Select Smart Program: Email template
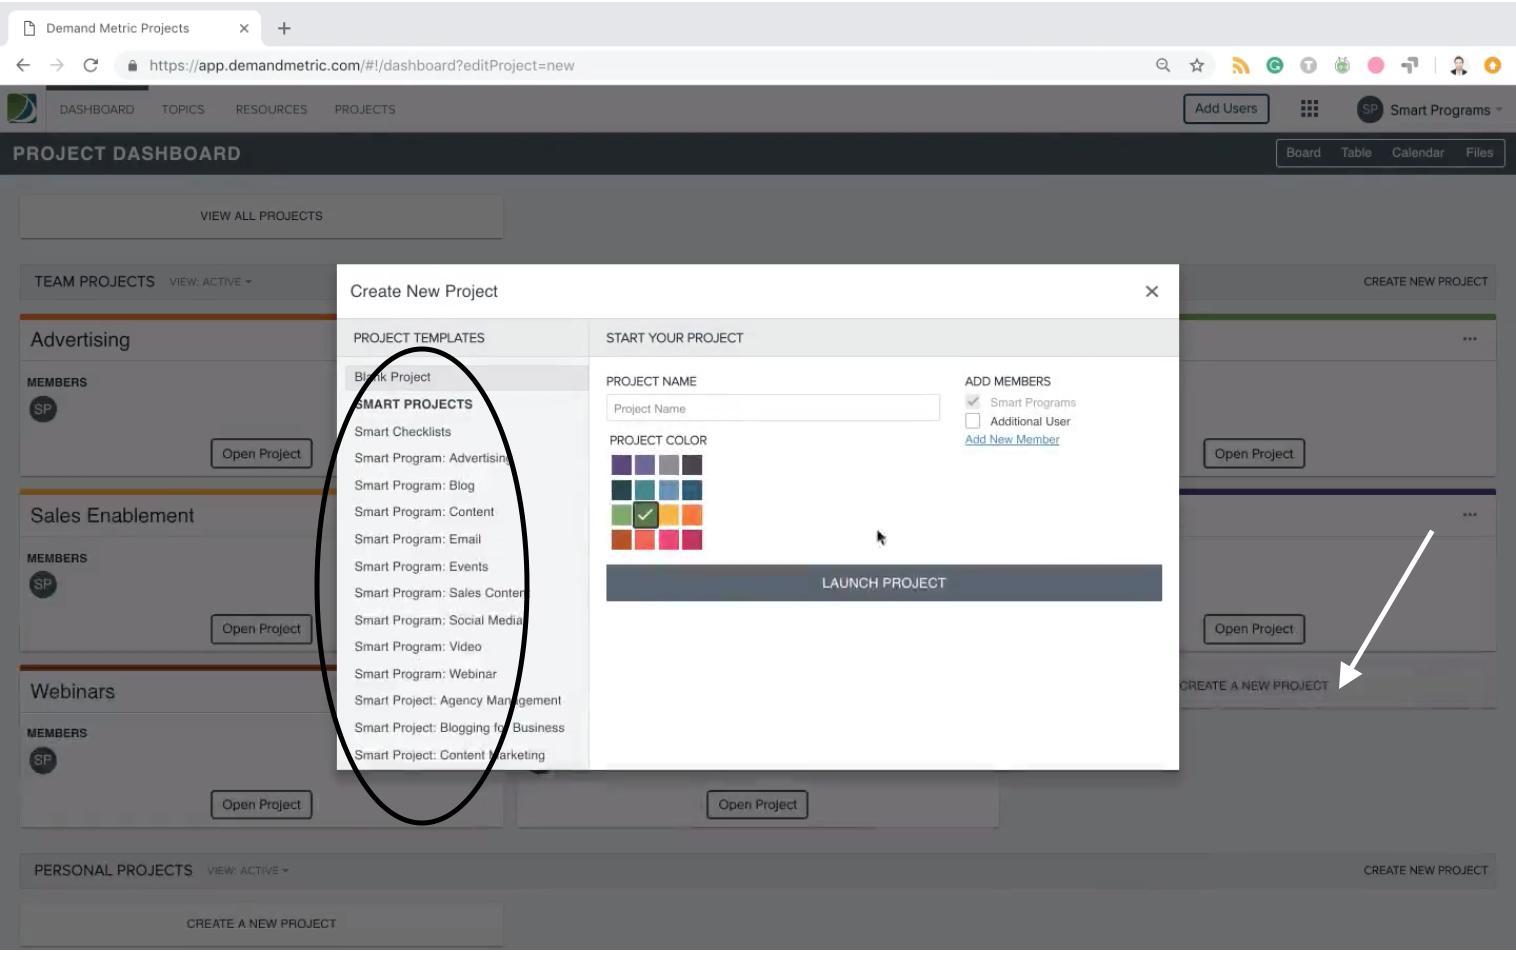This screenshot has height=954, width=1516. (x=418, y=539)
